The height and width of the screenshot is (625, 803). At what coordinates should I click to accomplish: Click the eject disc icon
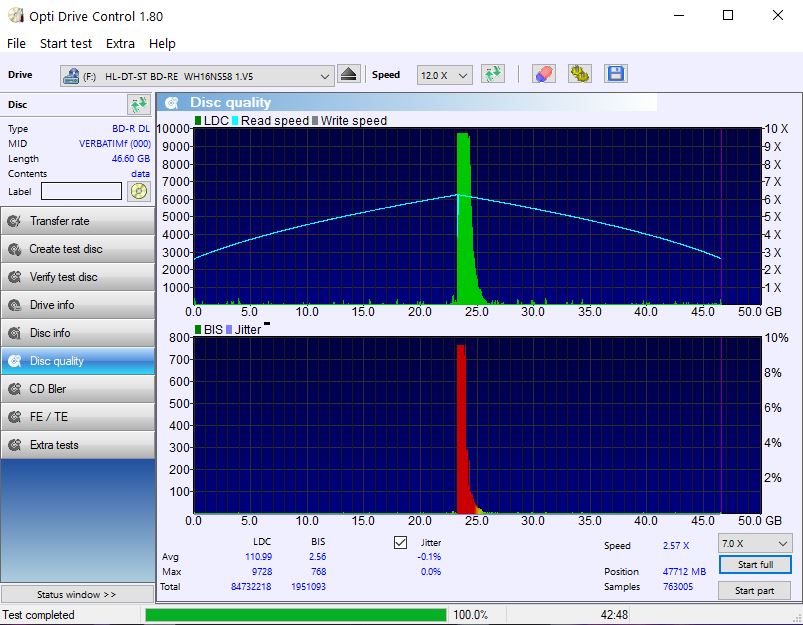348,75
